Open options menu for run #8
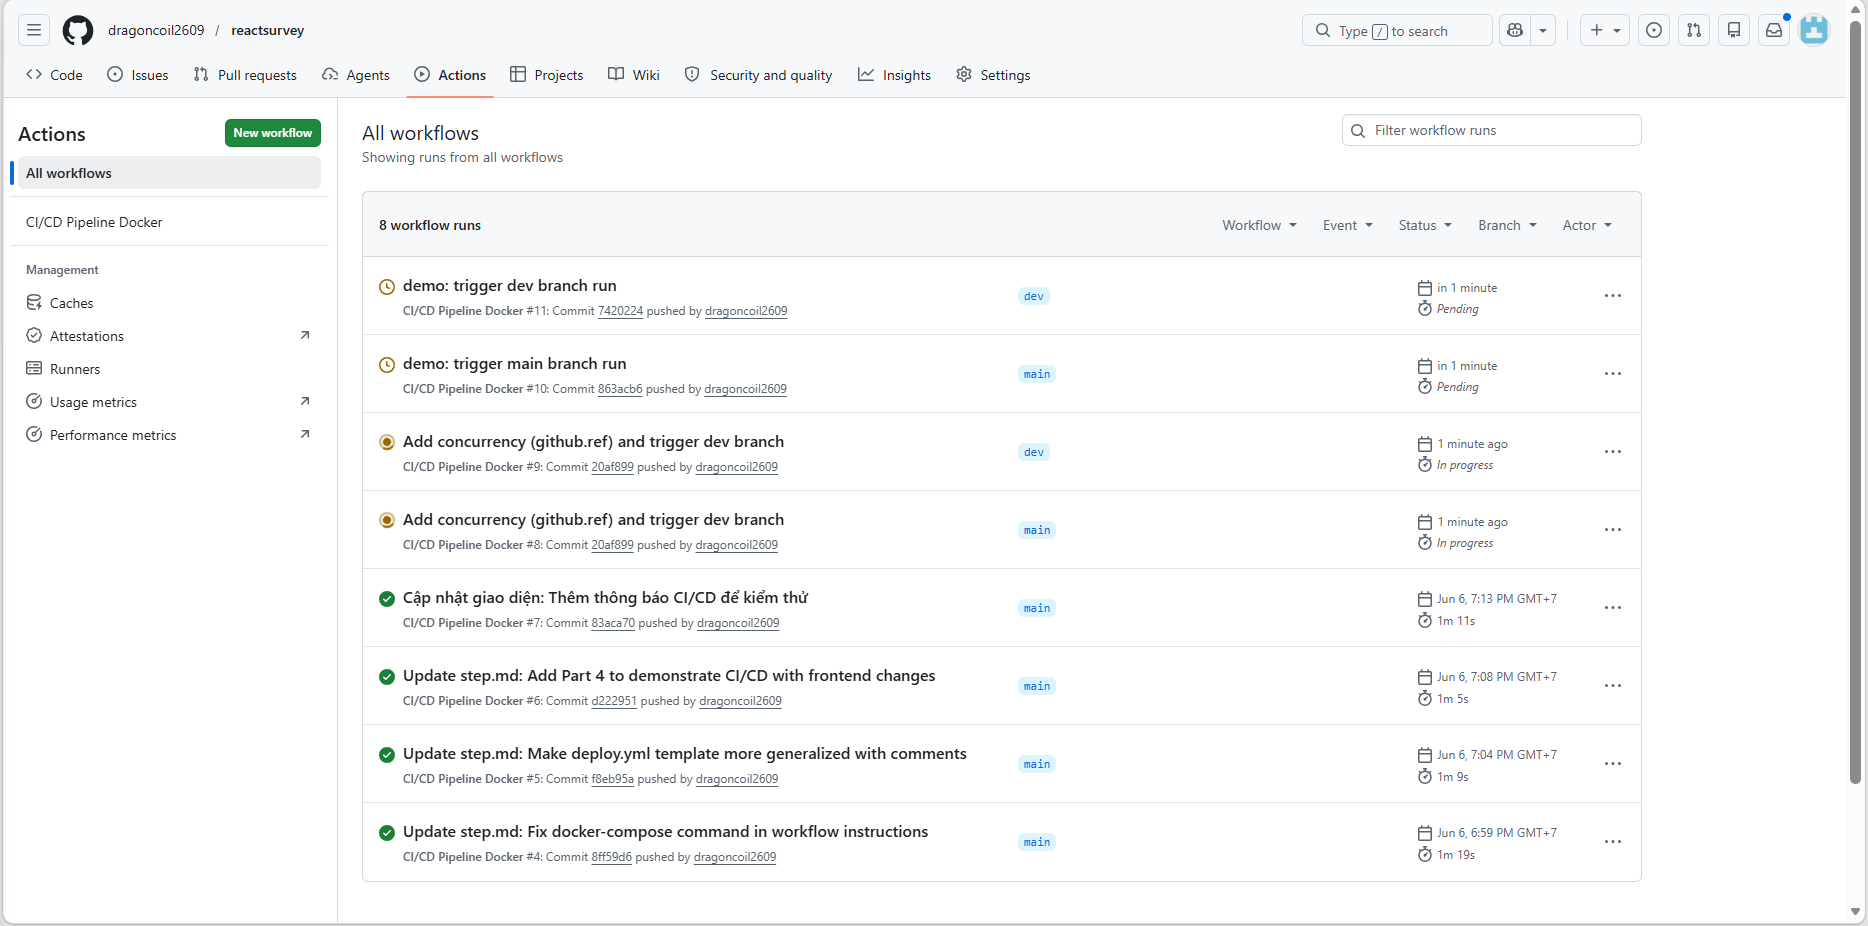1868x926 pixels. pyautogui.click(x=1613, y=530)
